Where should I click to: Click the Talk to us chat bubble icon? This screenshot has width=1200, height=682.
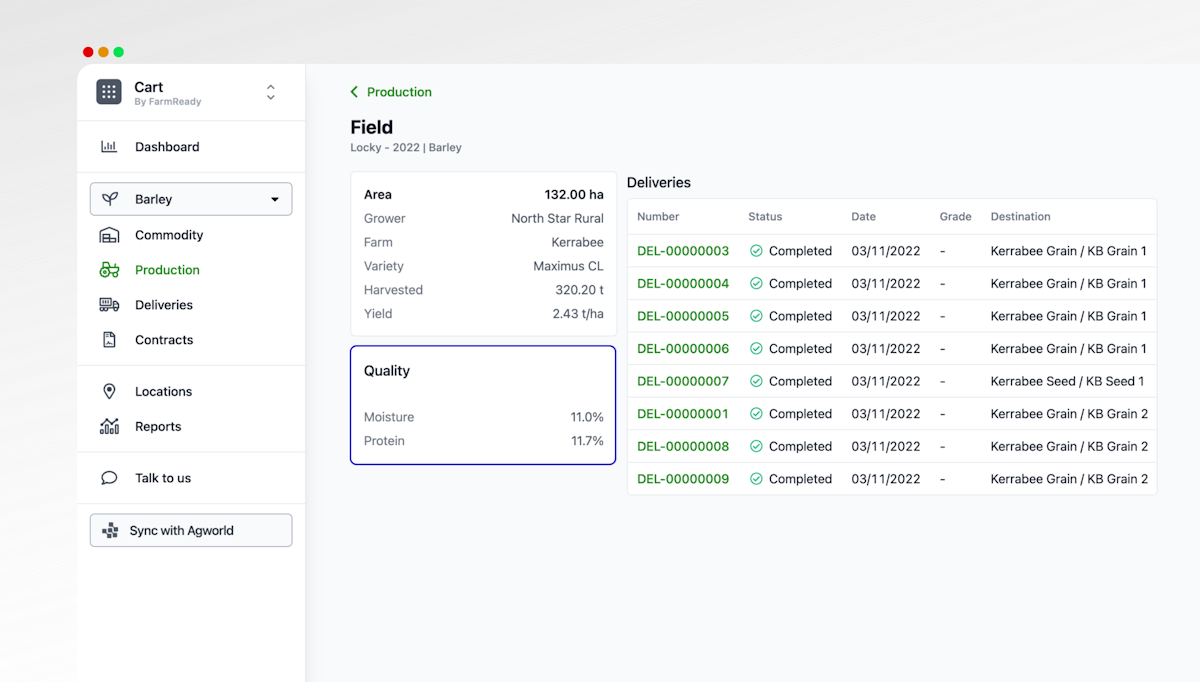[109, 478]
